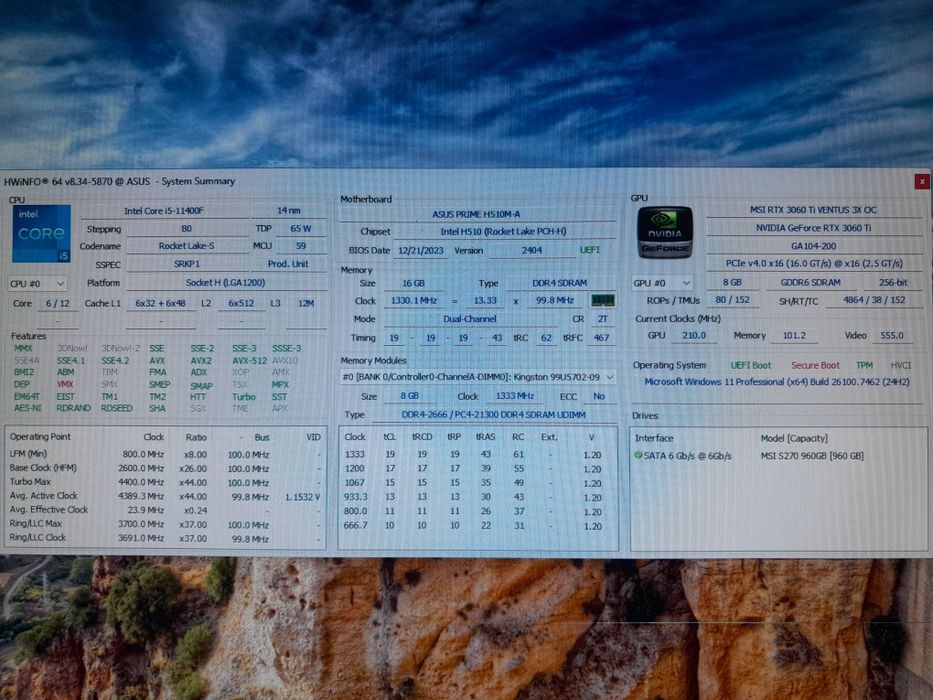
Task: Click the SRKP1 SSPEC value
Action: pyautogui.click(x=186, y=264)
